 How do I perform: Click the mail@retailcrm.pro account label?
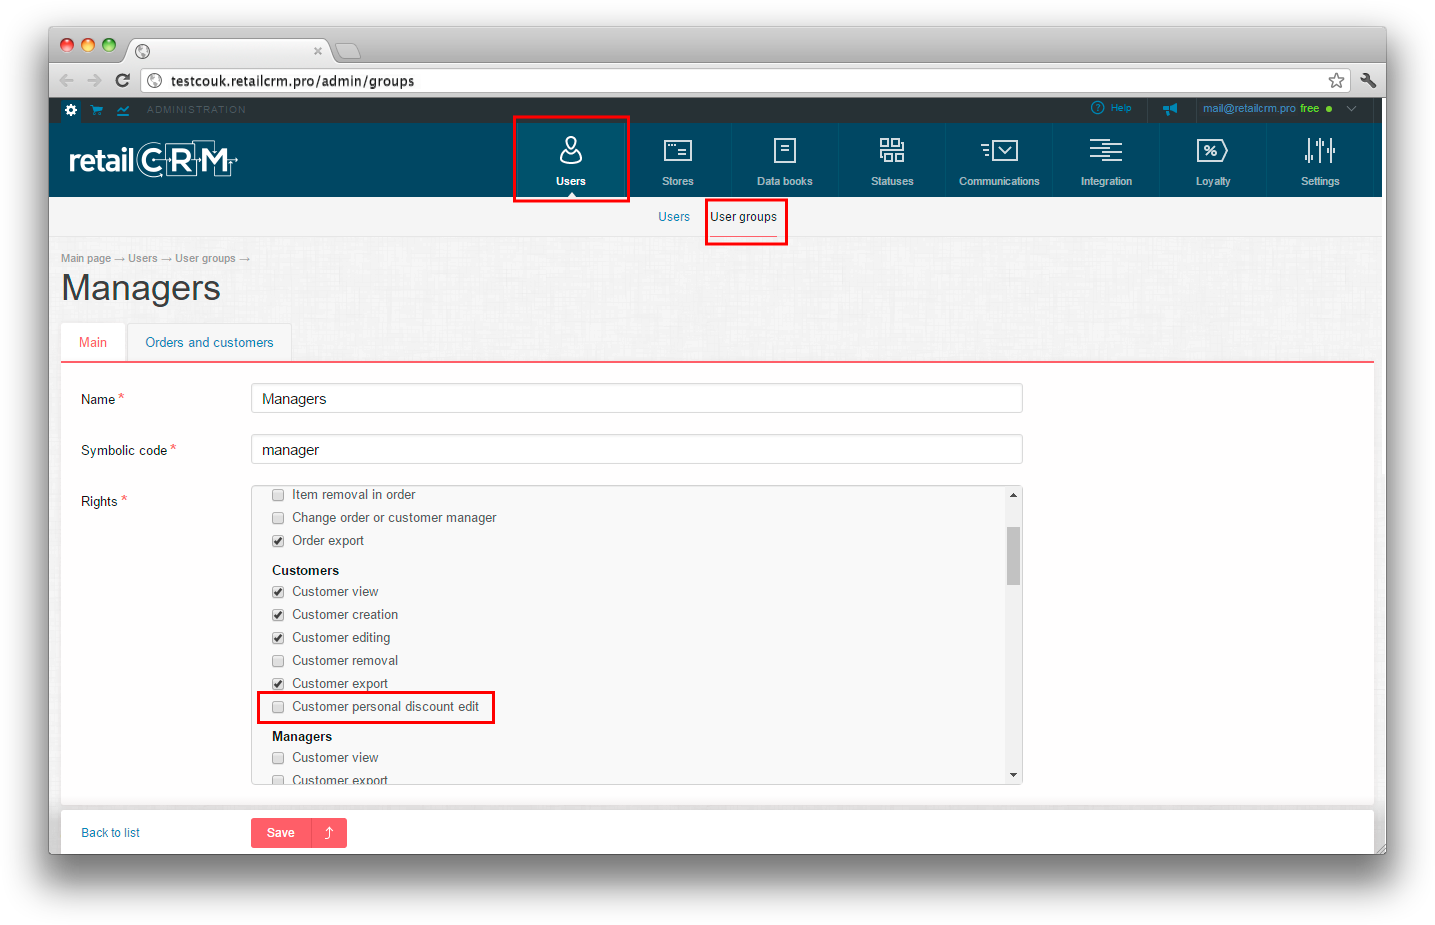1249,108
